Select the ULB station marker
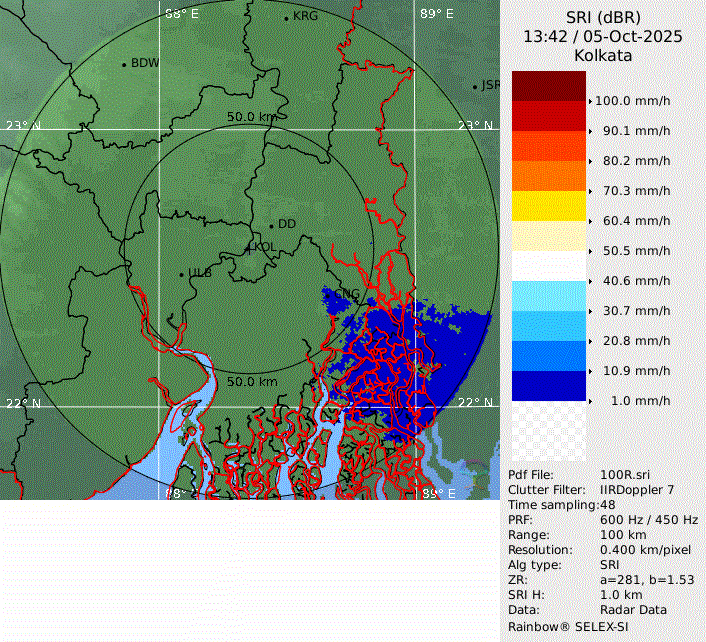706x642 pixels. (181, 274)
